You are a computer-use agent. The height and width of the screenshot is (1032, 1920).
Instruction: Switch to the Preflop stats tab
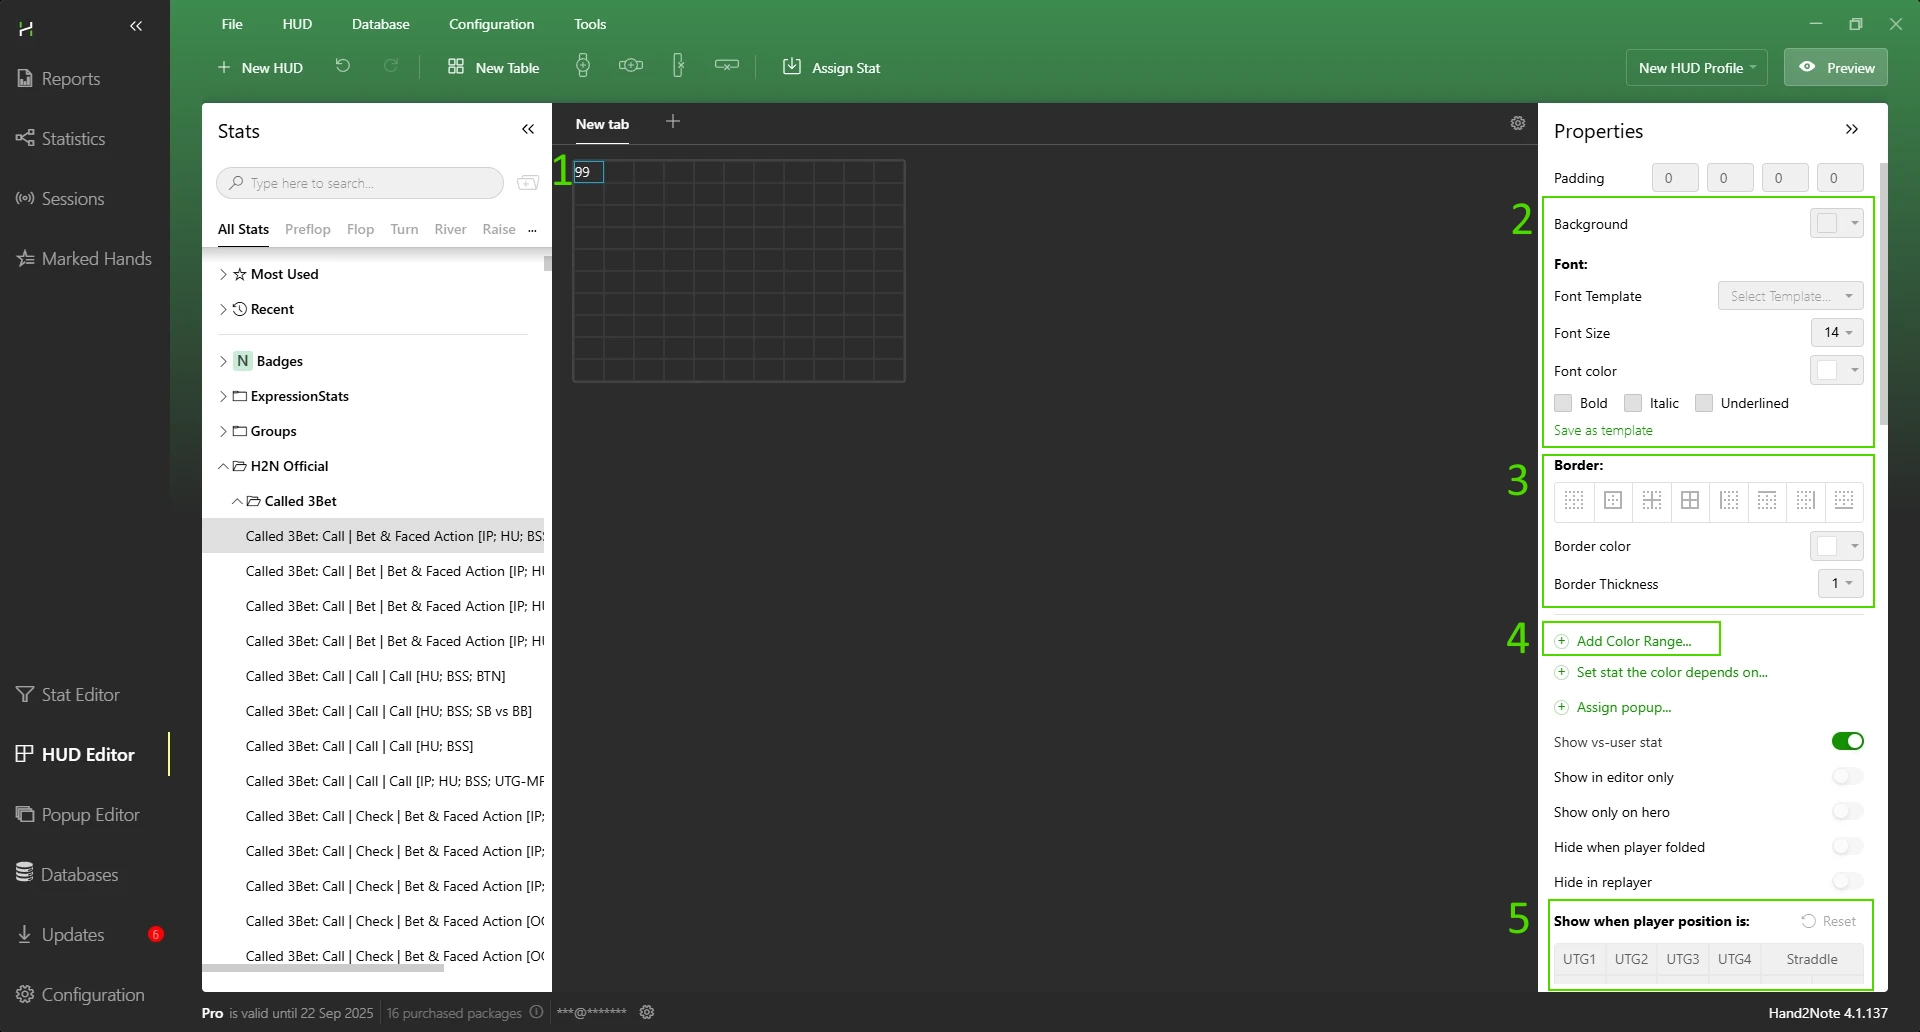307,229
